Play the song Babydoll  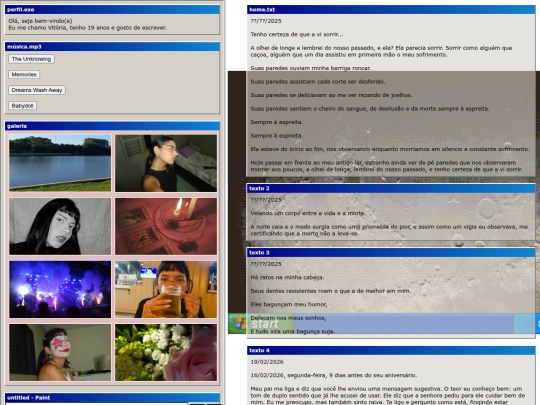click(x=22, y=106)
